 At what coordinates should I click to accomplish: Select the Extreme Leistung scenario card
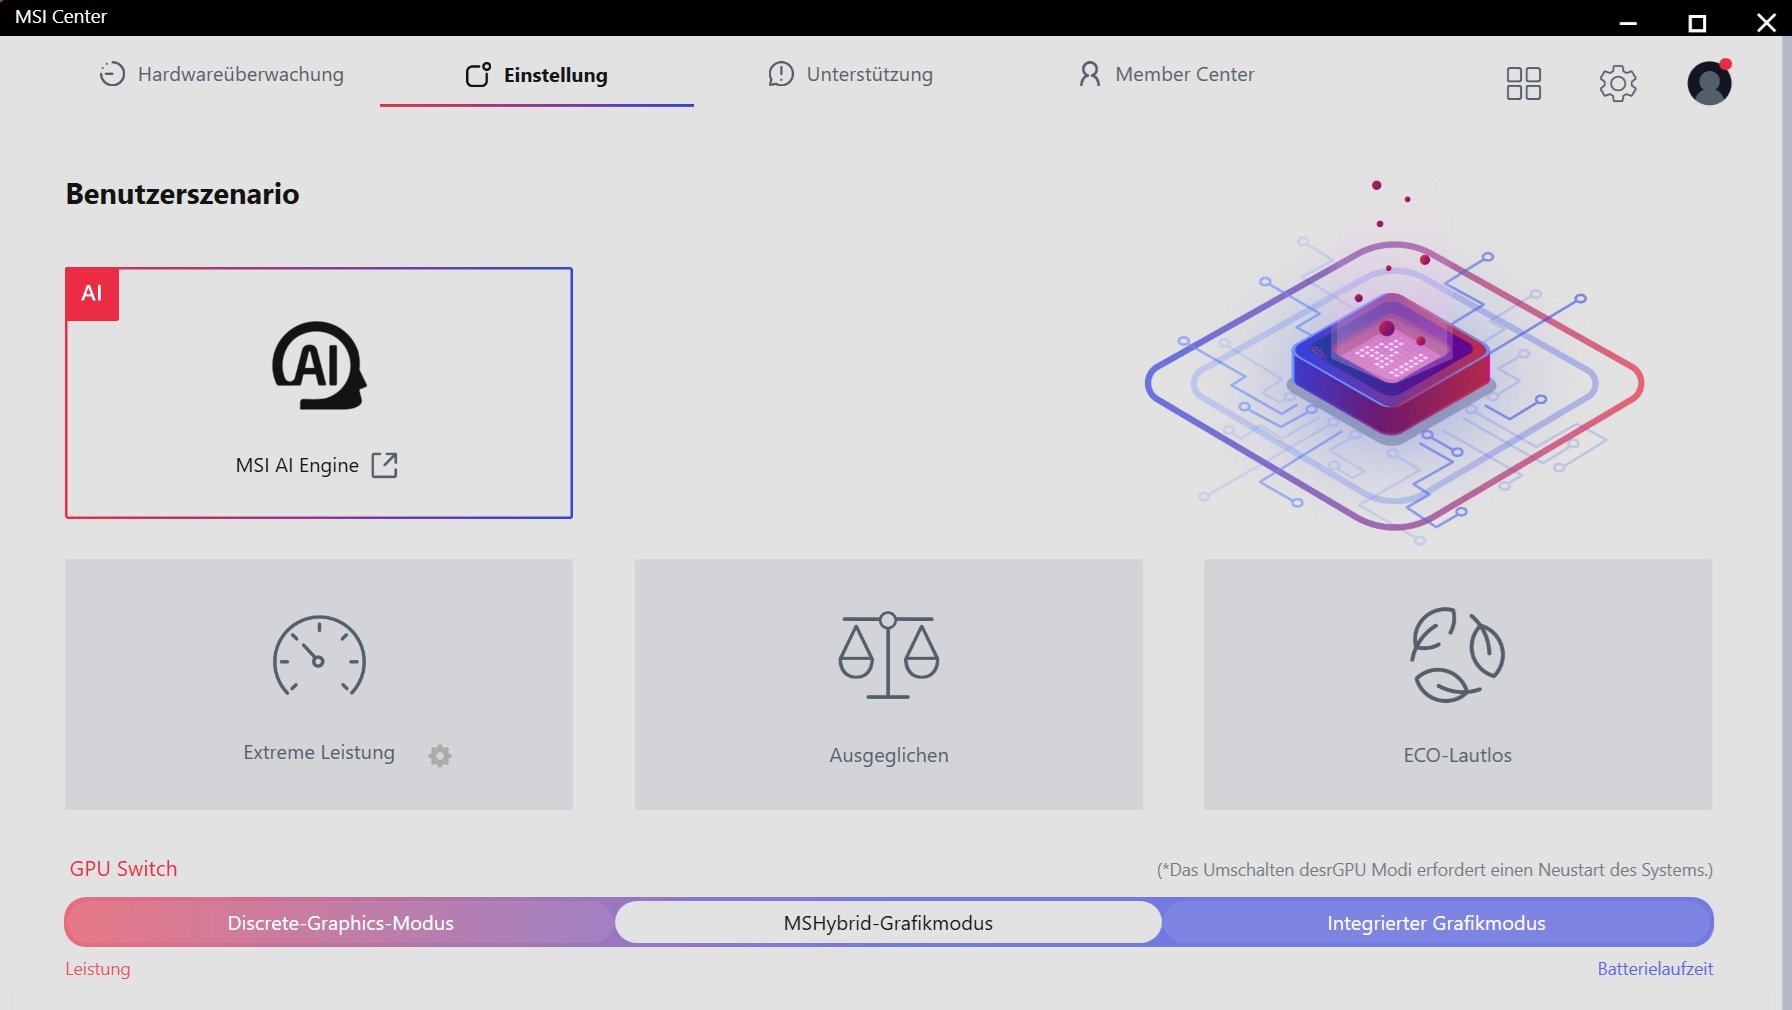(319, 684)
